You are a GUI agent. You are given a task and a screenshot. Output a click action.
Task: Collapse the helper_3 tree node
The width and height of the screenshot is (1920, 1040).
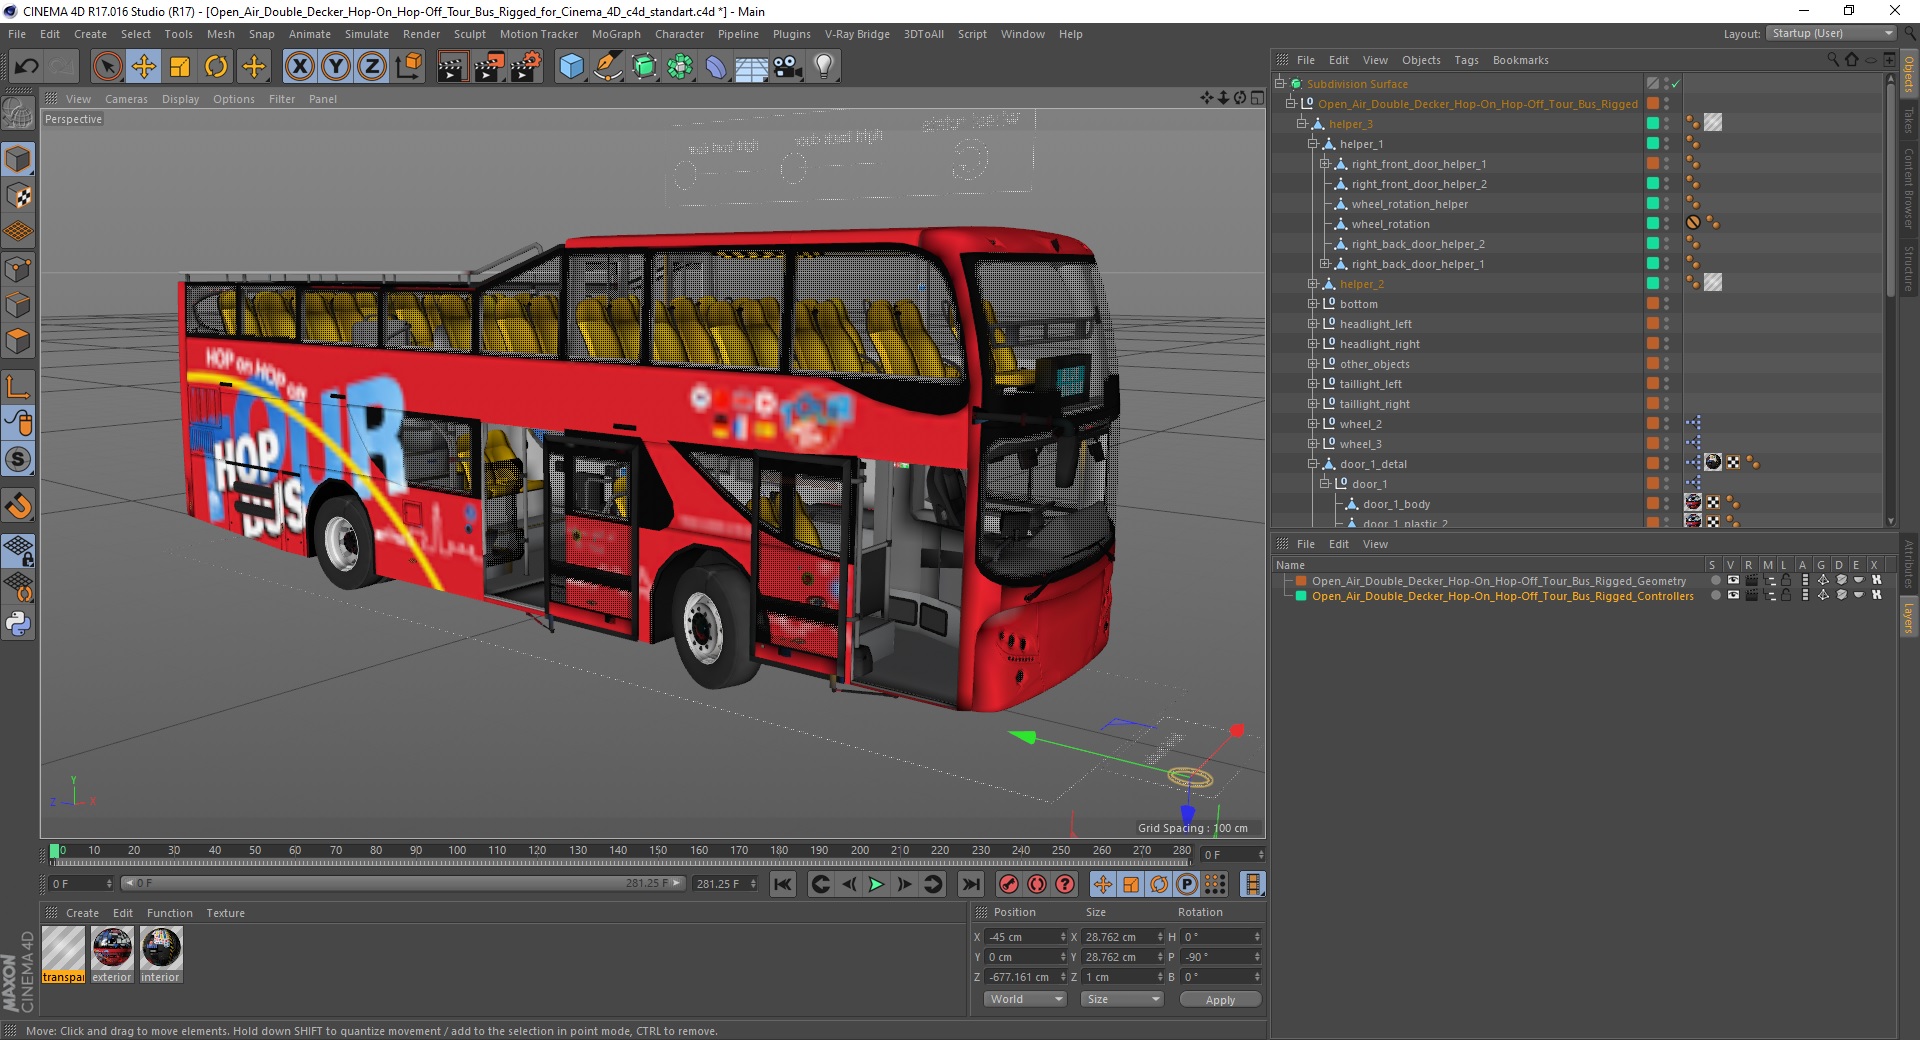point(1301,124)
